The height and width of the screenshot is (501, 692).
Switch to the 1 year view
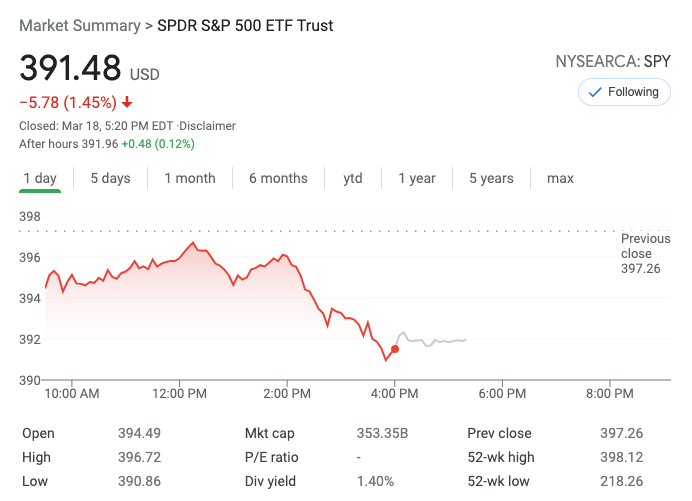(x=417, y=179)
